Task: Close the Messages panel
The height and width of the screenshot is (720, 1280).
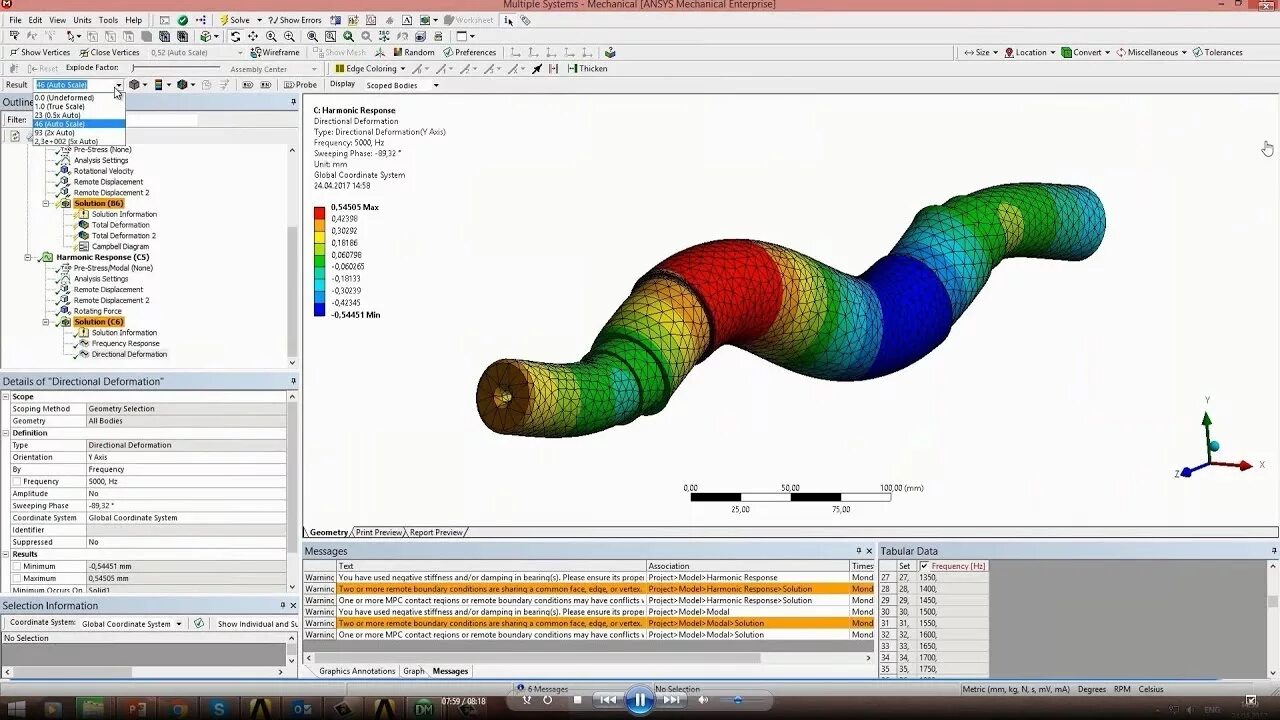Action: click(869, 551)
